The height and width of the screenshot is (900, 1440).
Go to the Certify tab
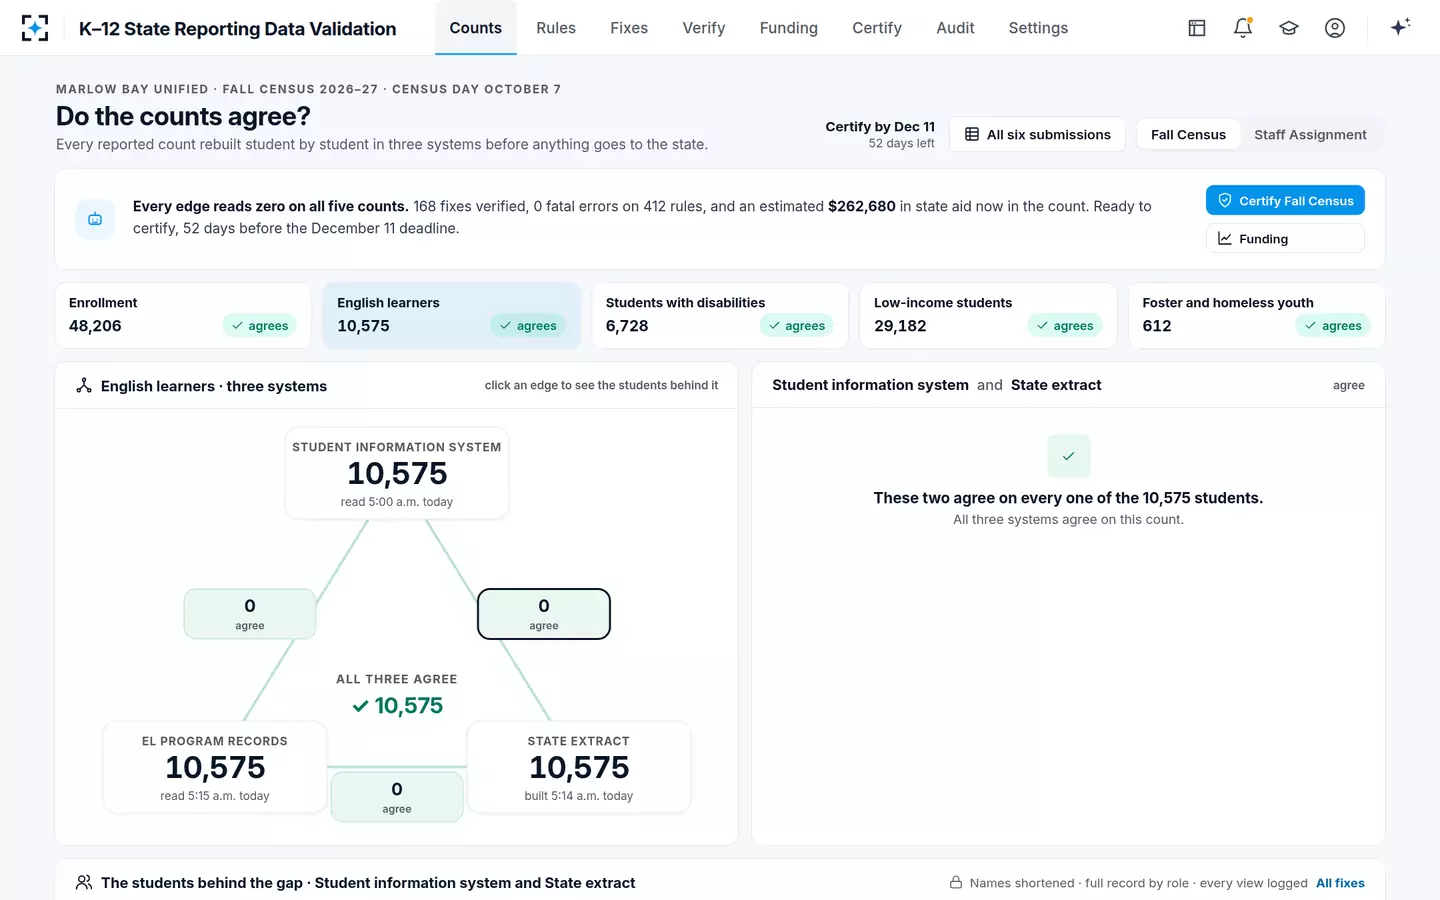pos(877,28)
